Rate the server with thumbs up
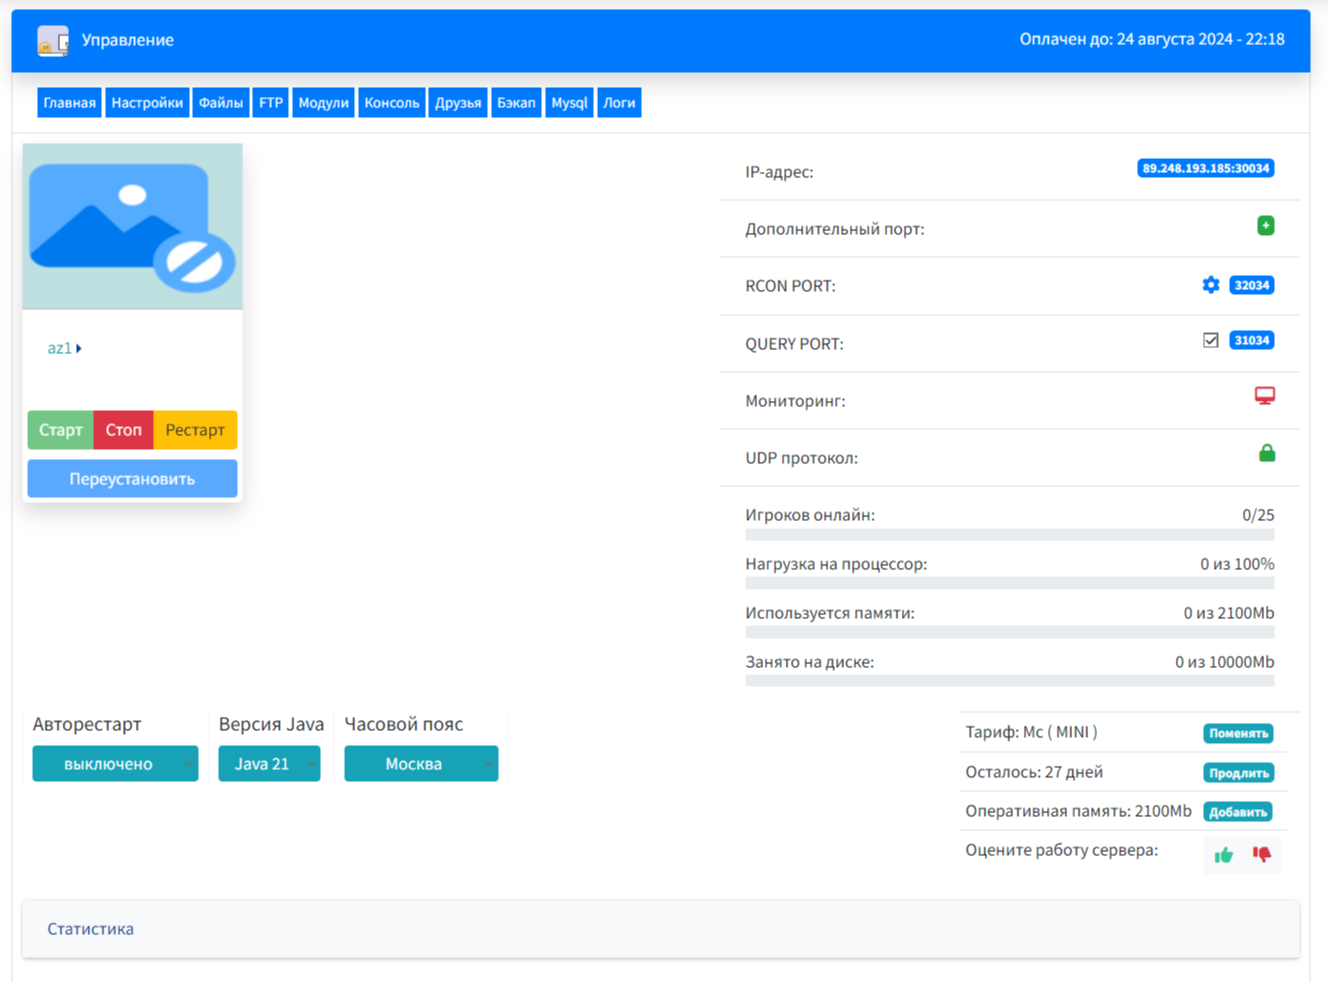Image resolution: width=1328 pixels, height=982 pixels. click(1224, 855)
